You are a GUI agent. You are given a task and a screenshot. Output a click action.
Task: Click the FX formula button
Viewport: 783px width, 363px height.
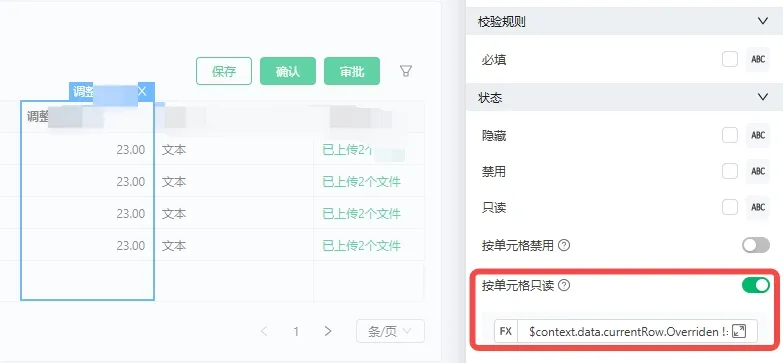tap(506, 331)
